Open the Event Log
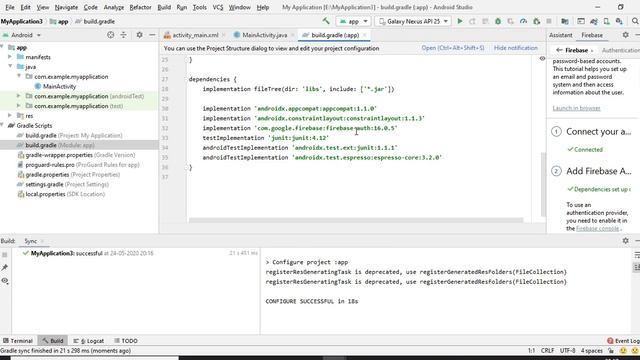 click(623, 340)
